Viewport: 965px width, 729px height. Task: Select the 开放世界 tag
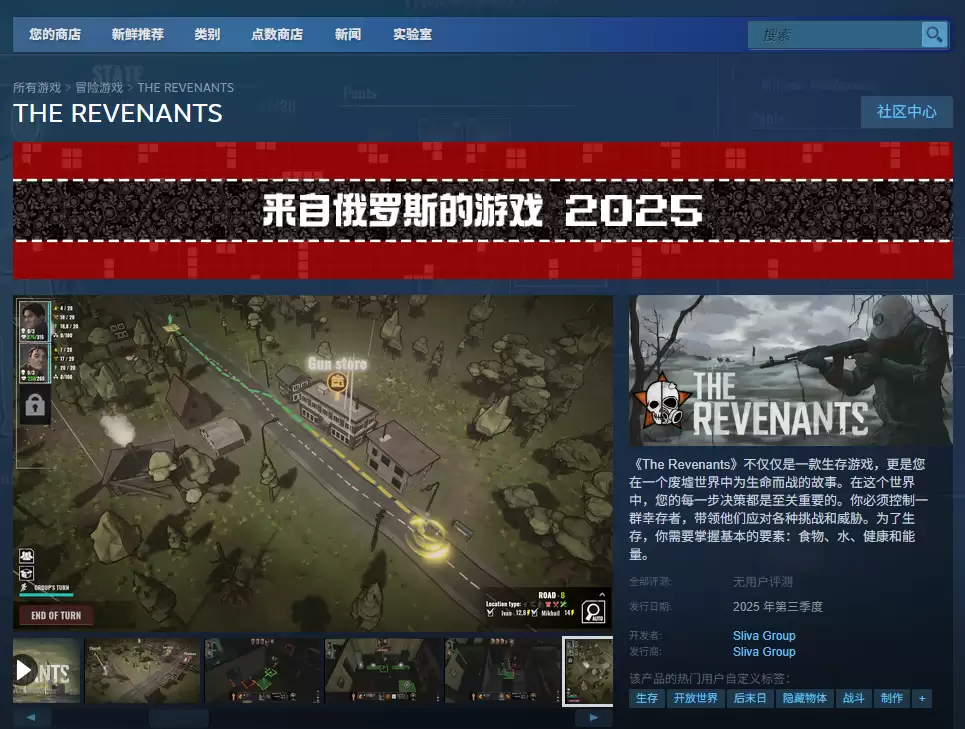tap(695, 698)
